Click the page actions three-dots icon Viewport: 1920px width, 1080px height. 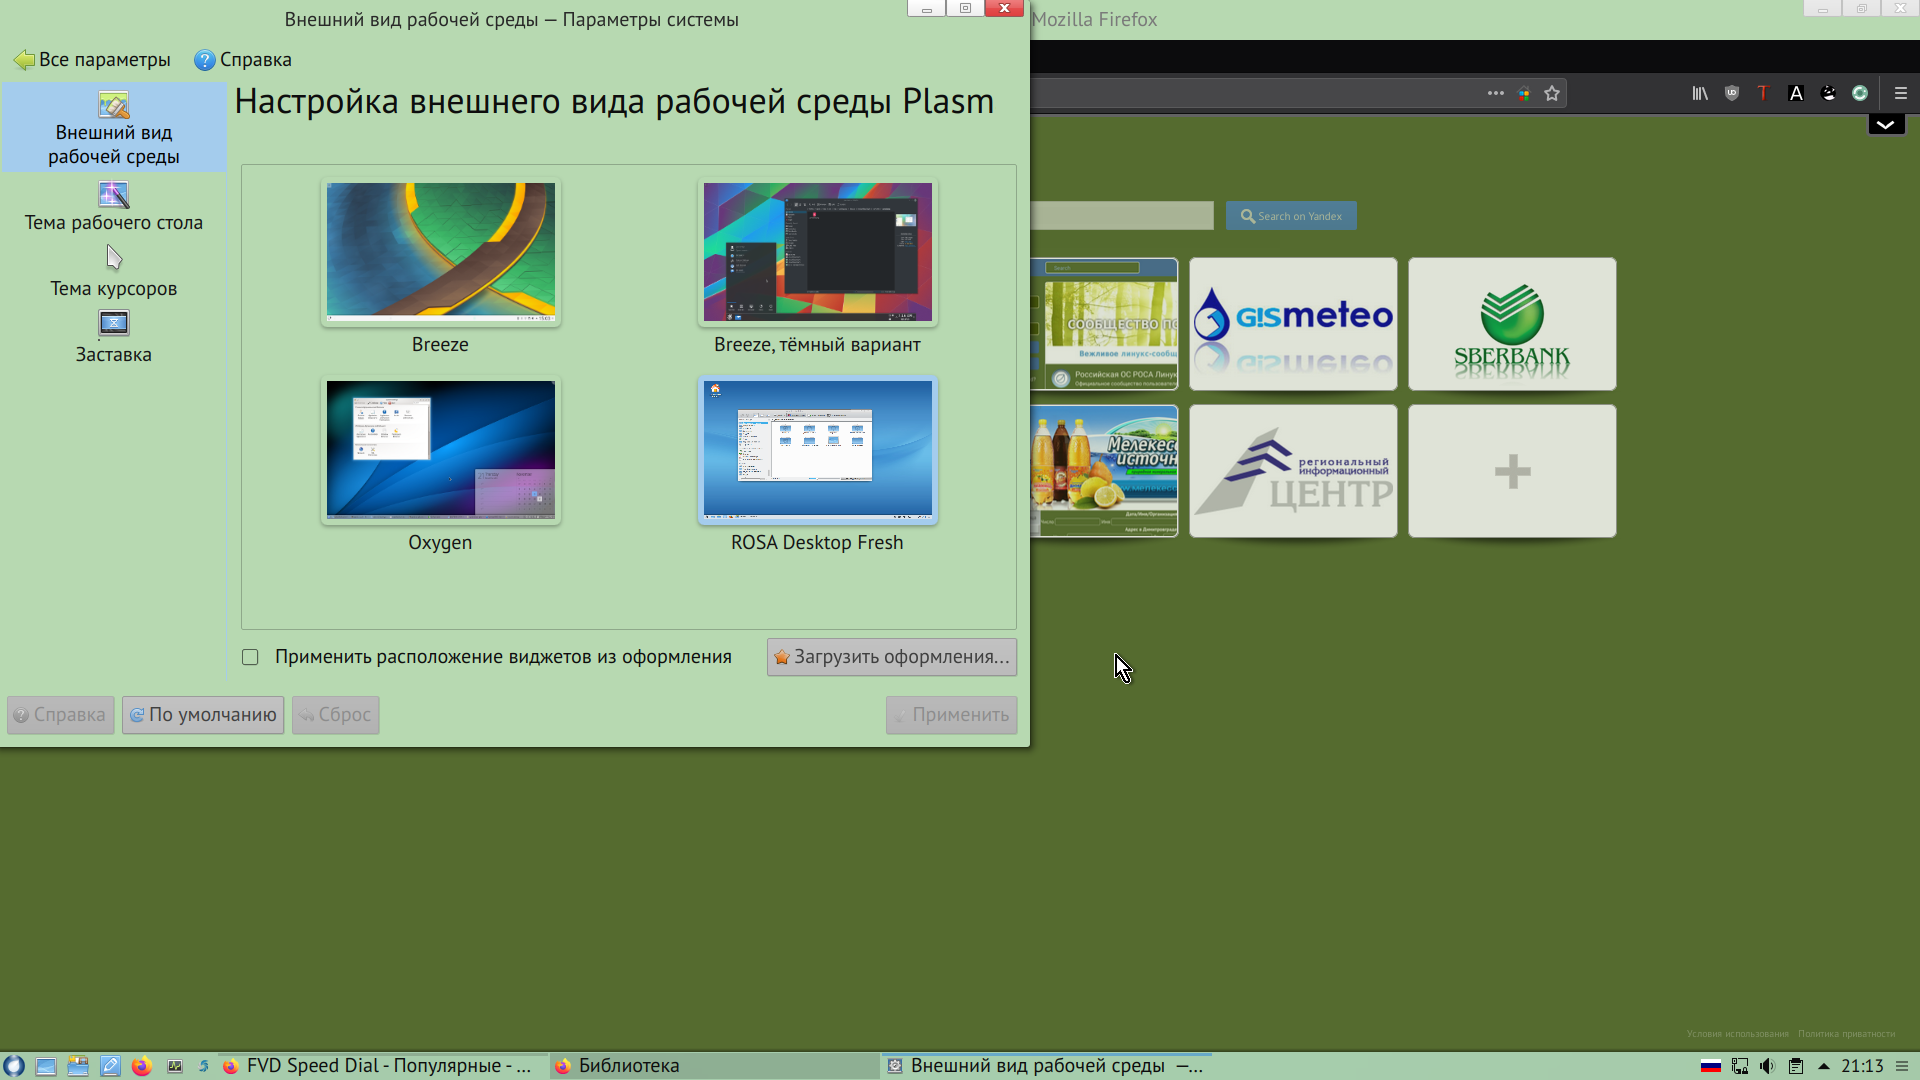coord(1495,93)
